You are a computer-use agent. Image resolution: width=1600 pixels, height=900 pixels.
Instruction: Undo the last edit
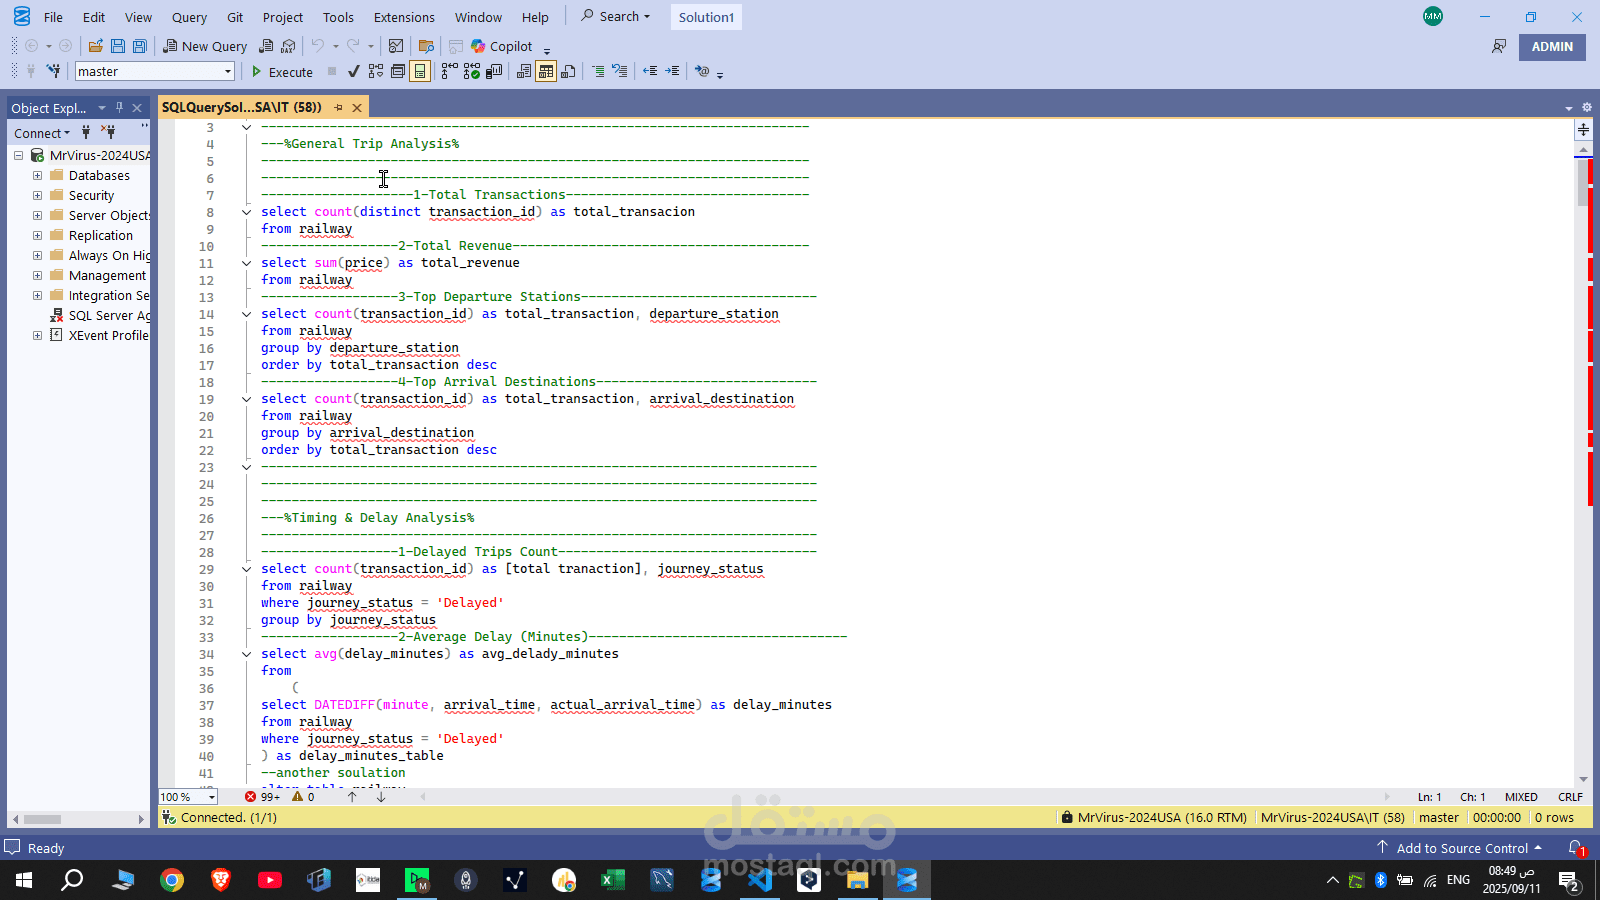tap(317, 46)
